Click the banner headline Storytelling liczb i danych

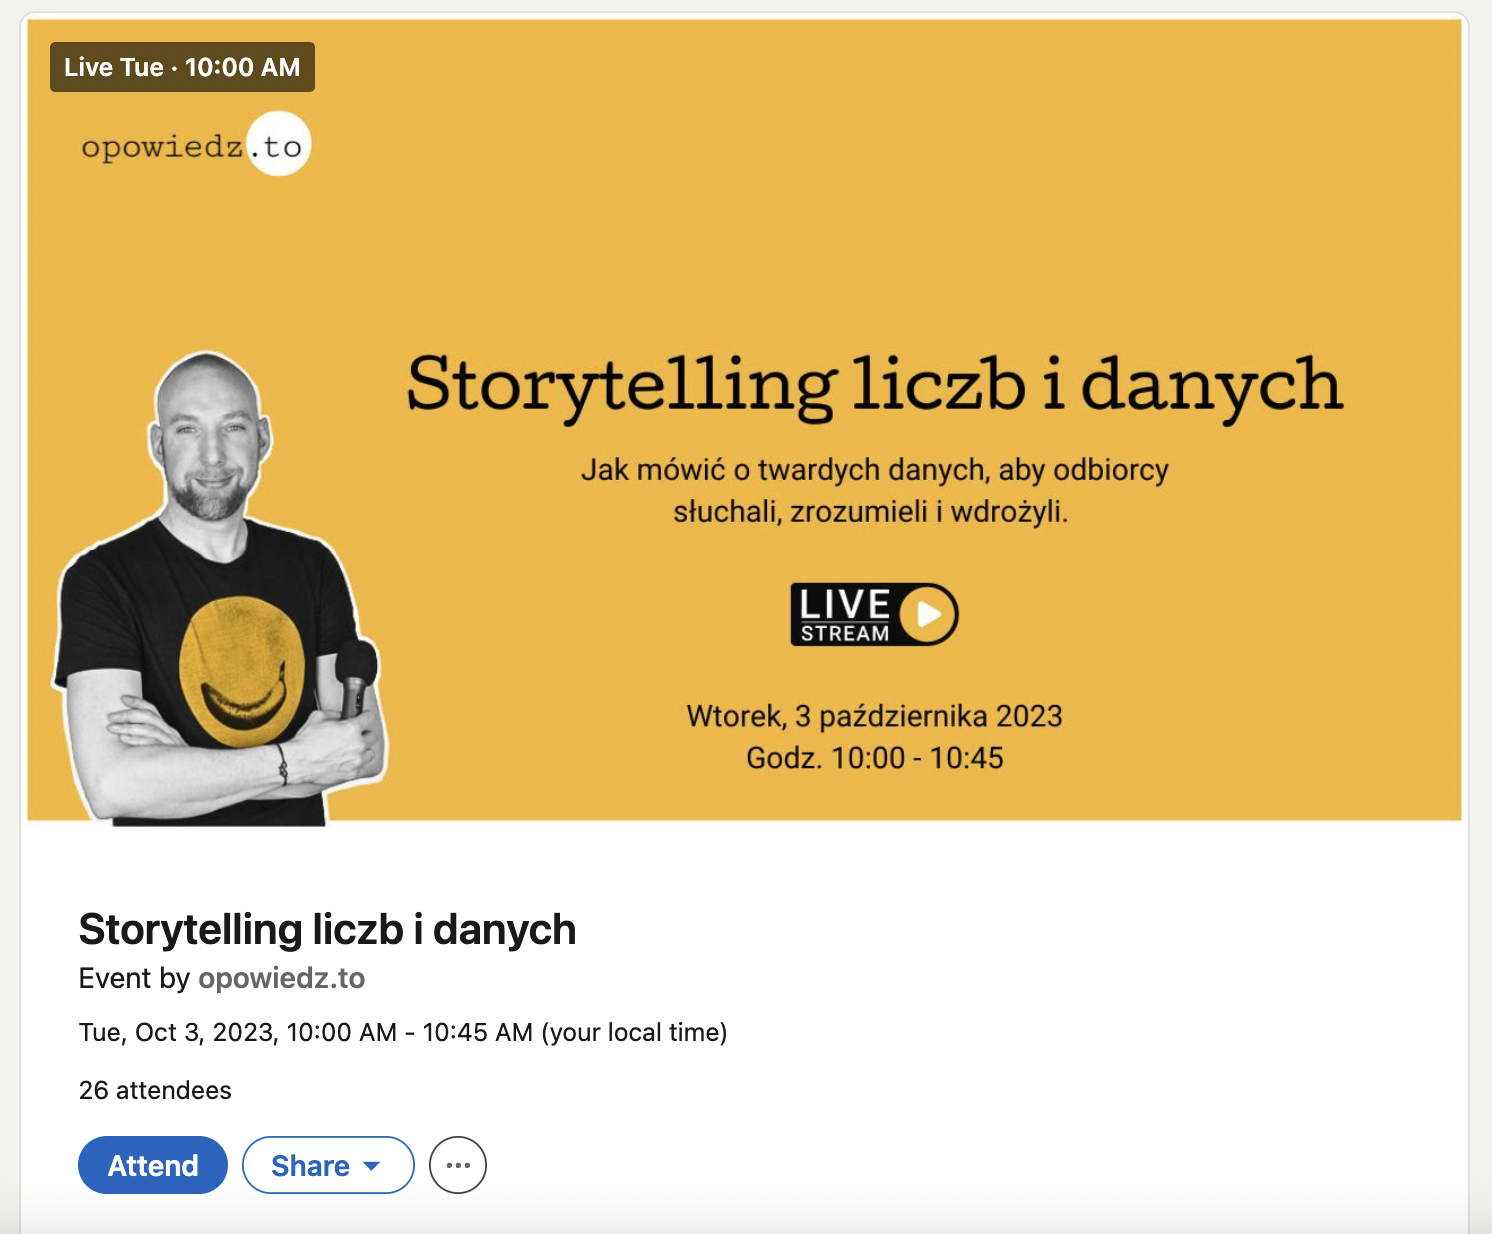click(874, 386)
